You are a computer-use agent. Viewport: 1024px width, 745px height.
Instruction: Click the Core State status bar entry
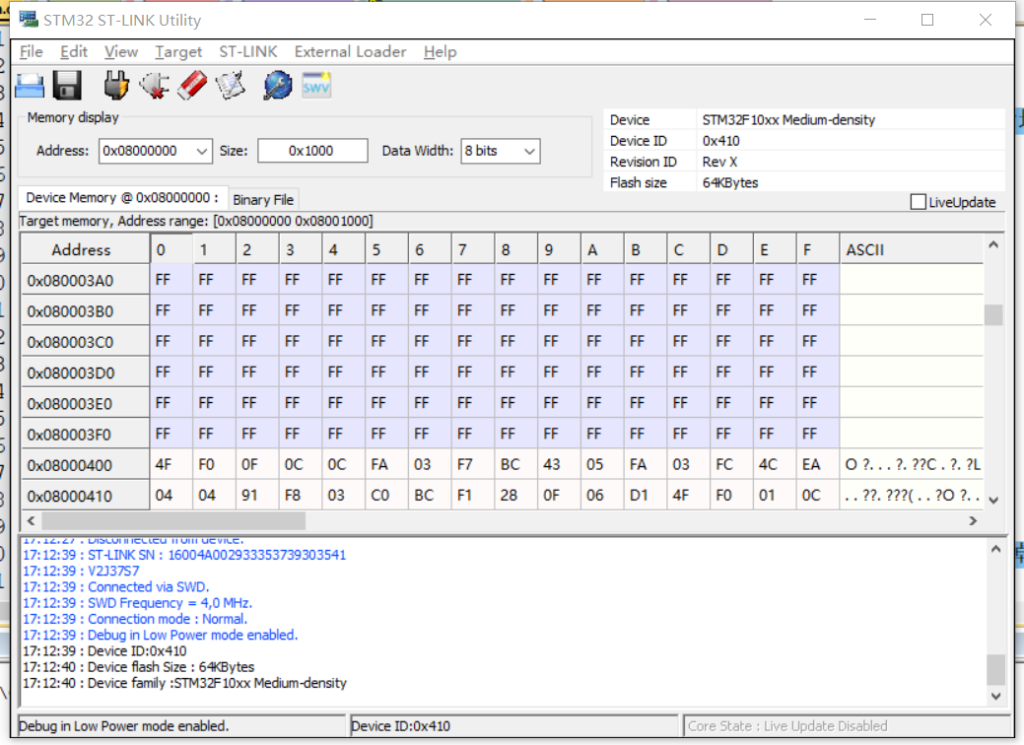tap(846, 726)
